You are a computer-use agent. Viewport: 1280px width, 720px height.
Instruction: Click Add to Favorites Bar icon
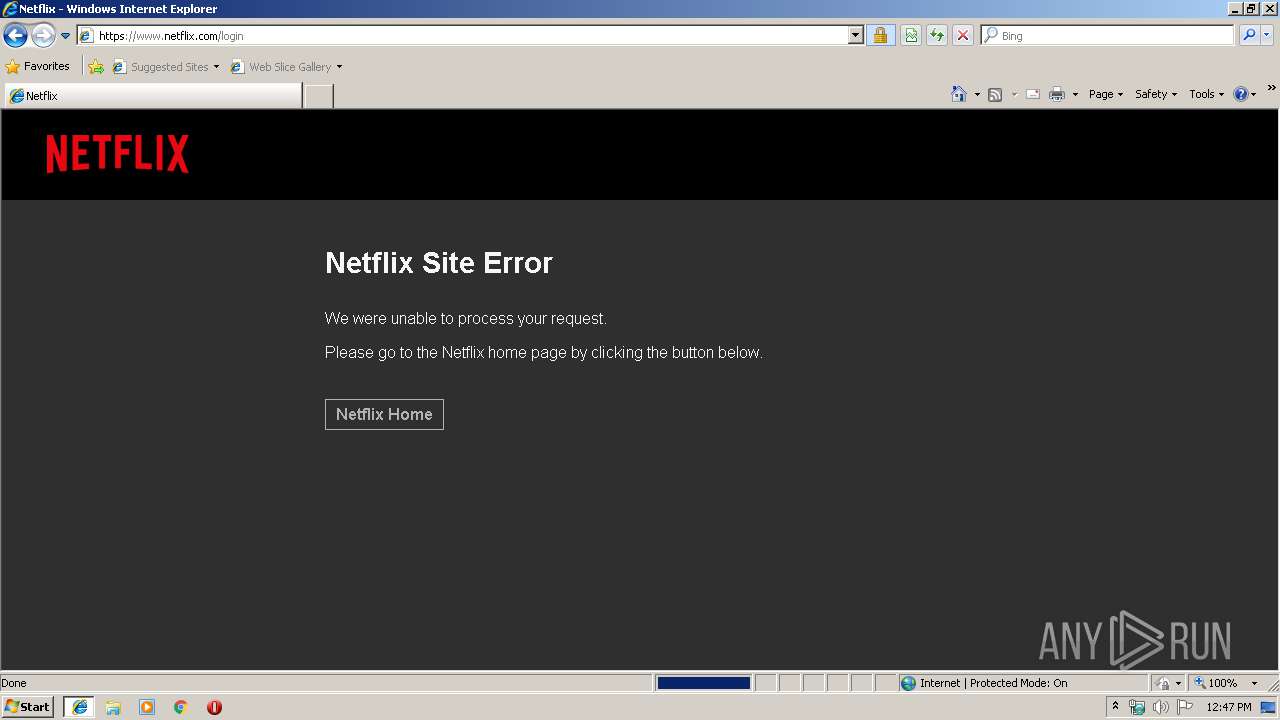click(x=96, y=67)
